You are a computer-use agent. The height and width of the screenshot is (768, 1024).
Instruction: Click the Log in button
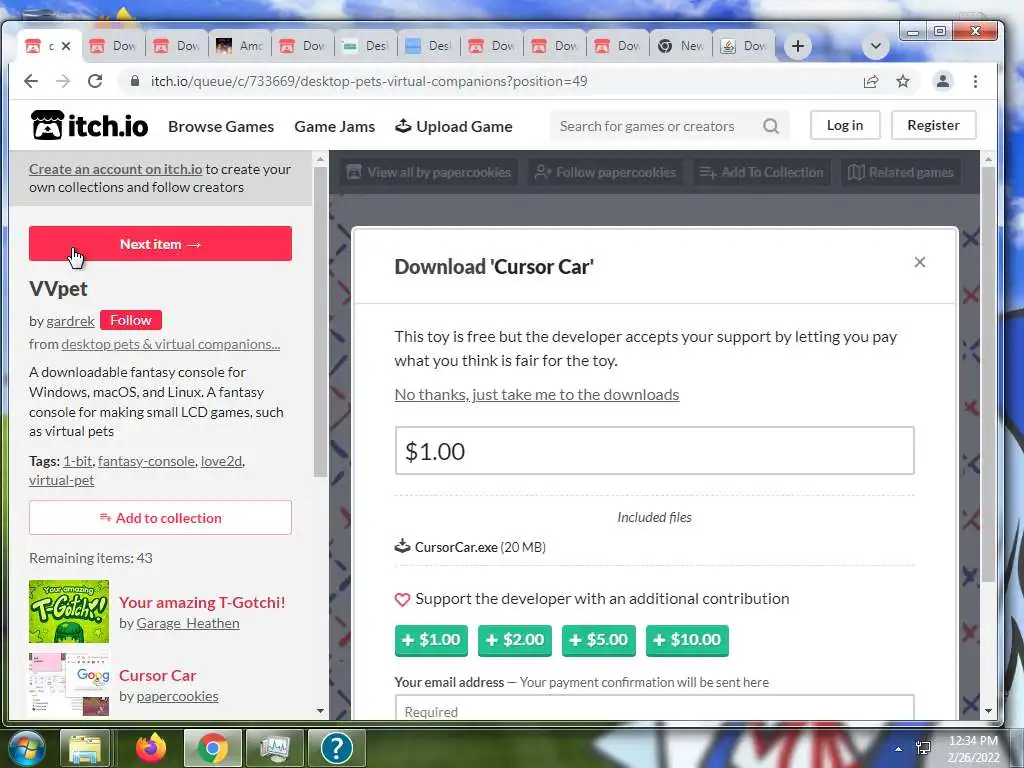[844, 125]
